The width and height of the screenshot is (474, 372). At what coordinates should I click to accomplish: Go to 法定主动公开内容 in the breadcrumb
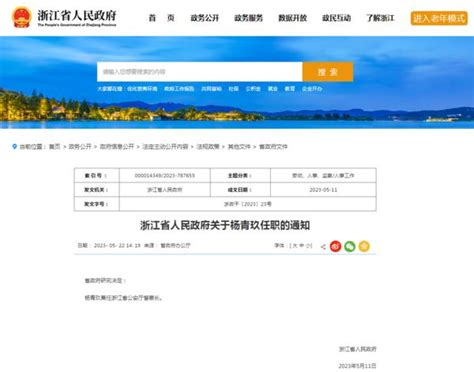click(x=165, y=147)
